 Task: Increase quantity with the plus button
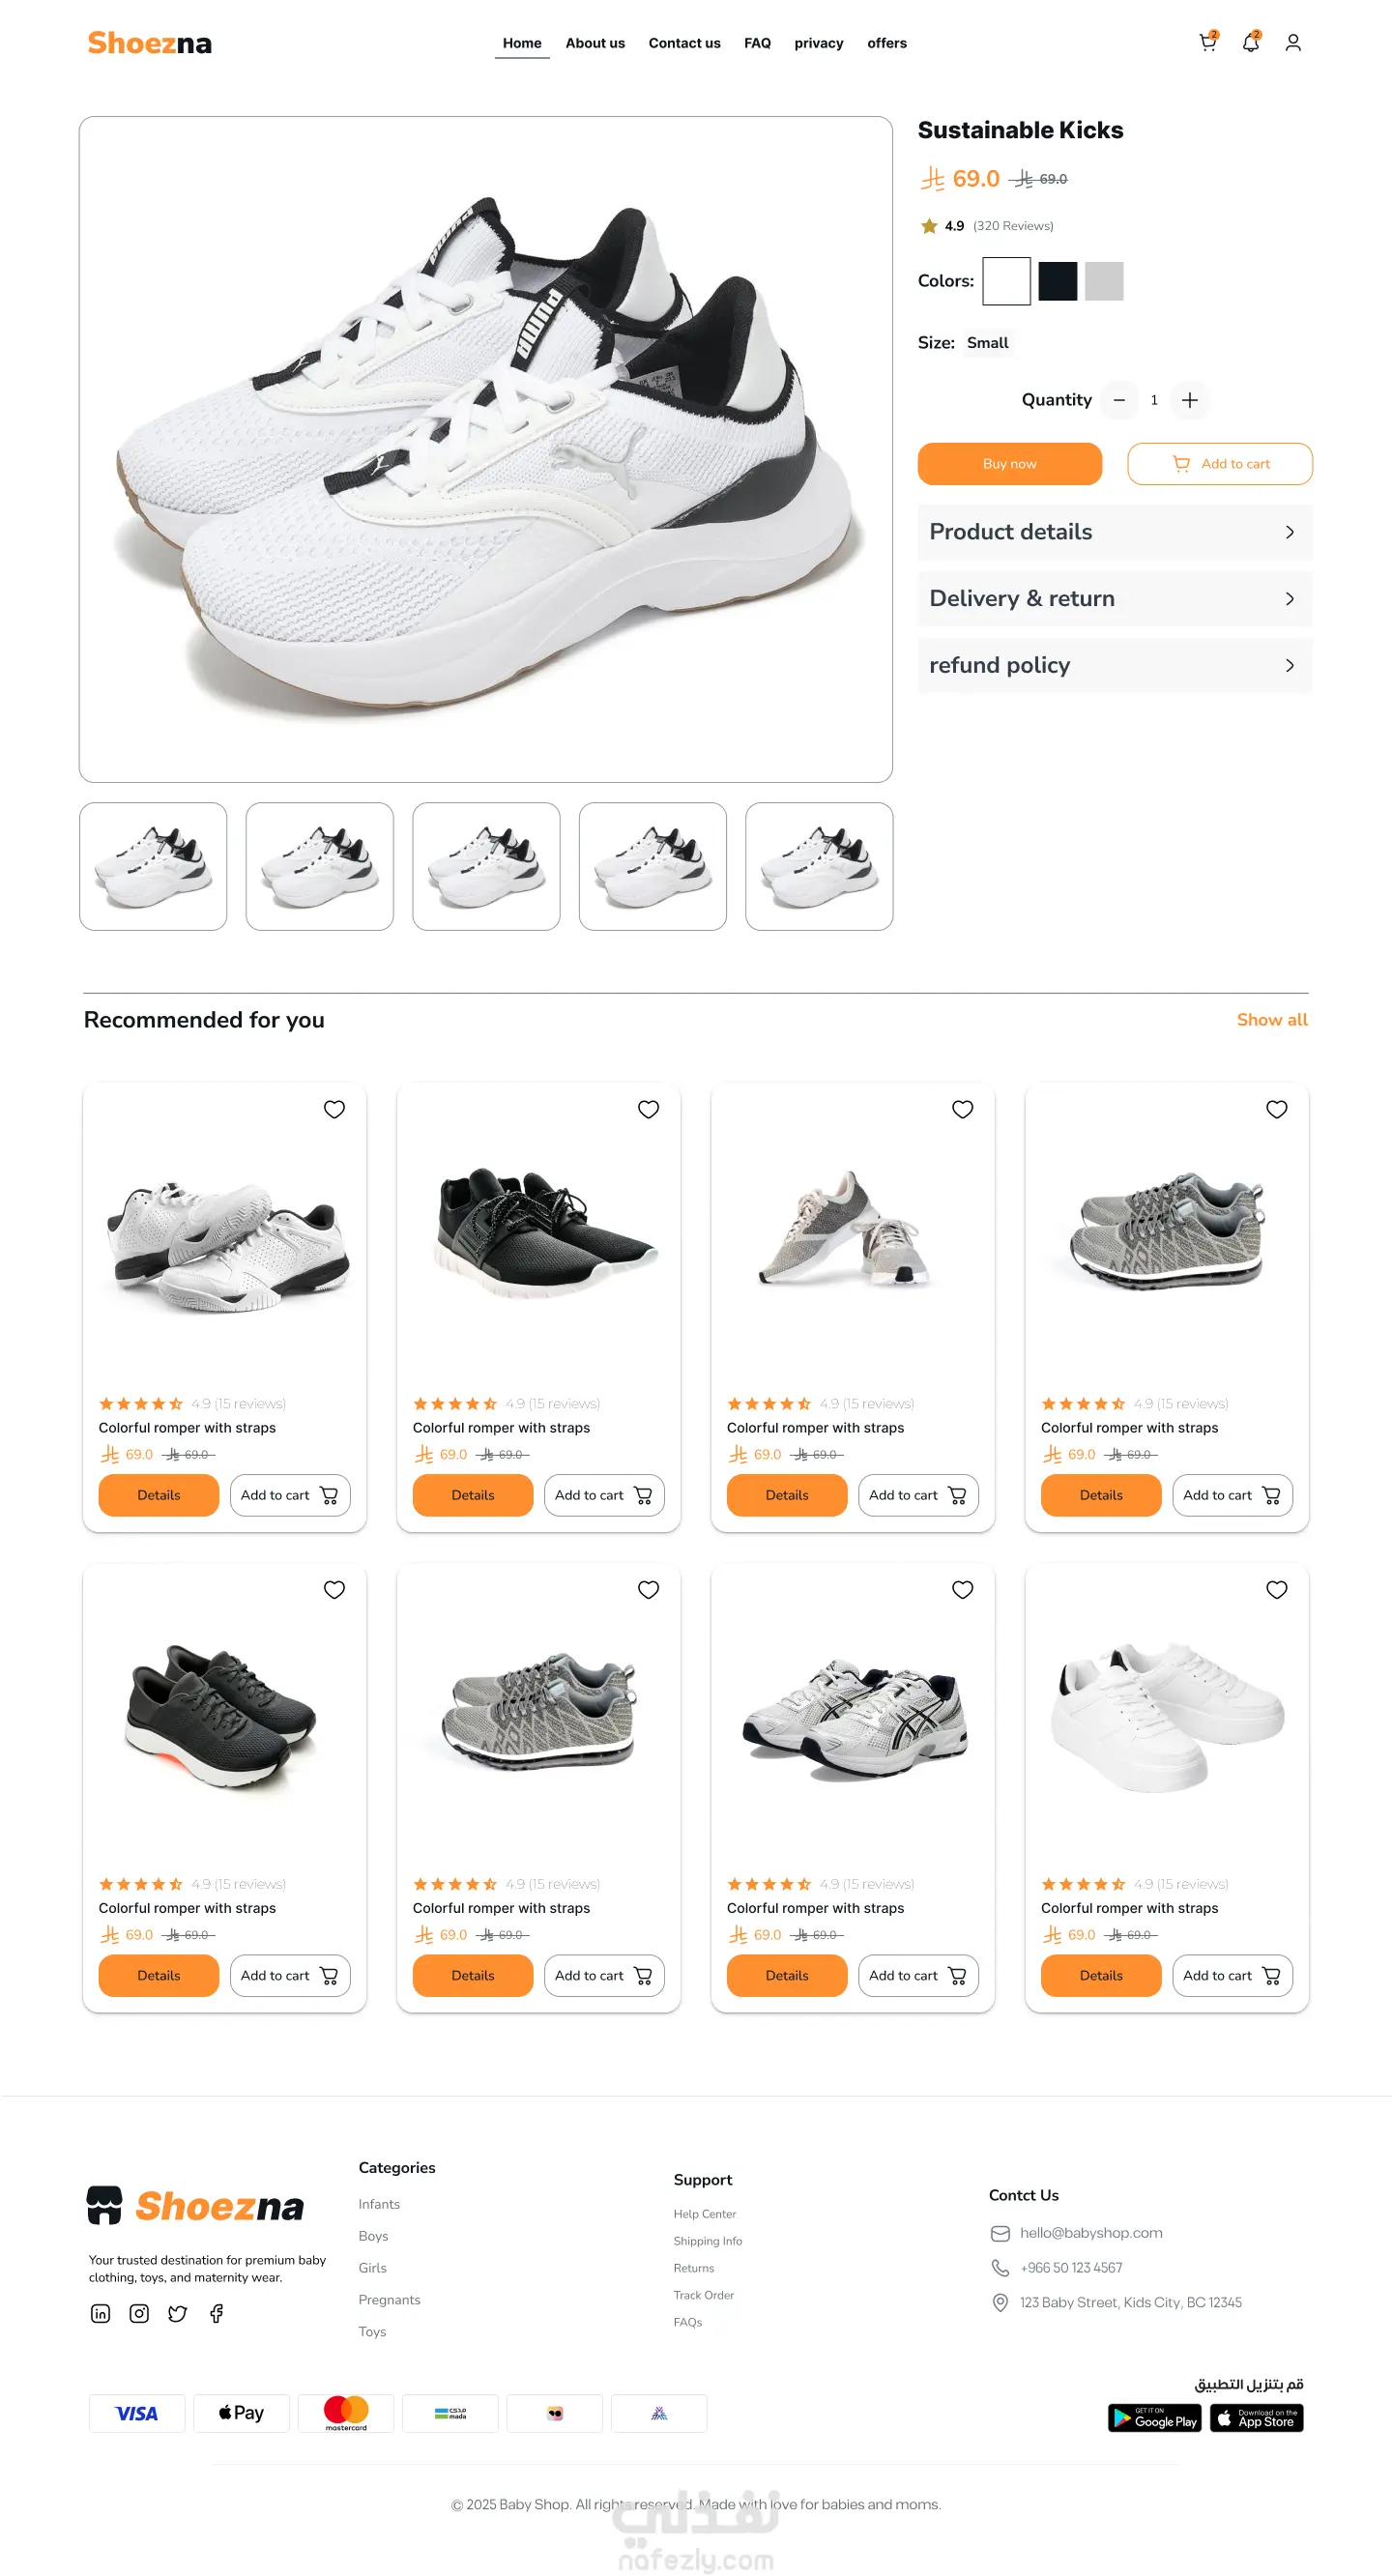[1189, 400]
